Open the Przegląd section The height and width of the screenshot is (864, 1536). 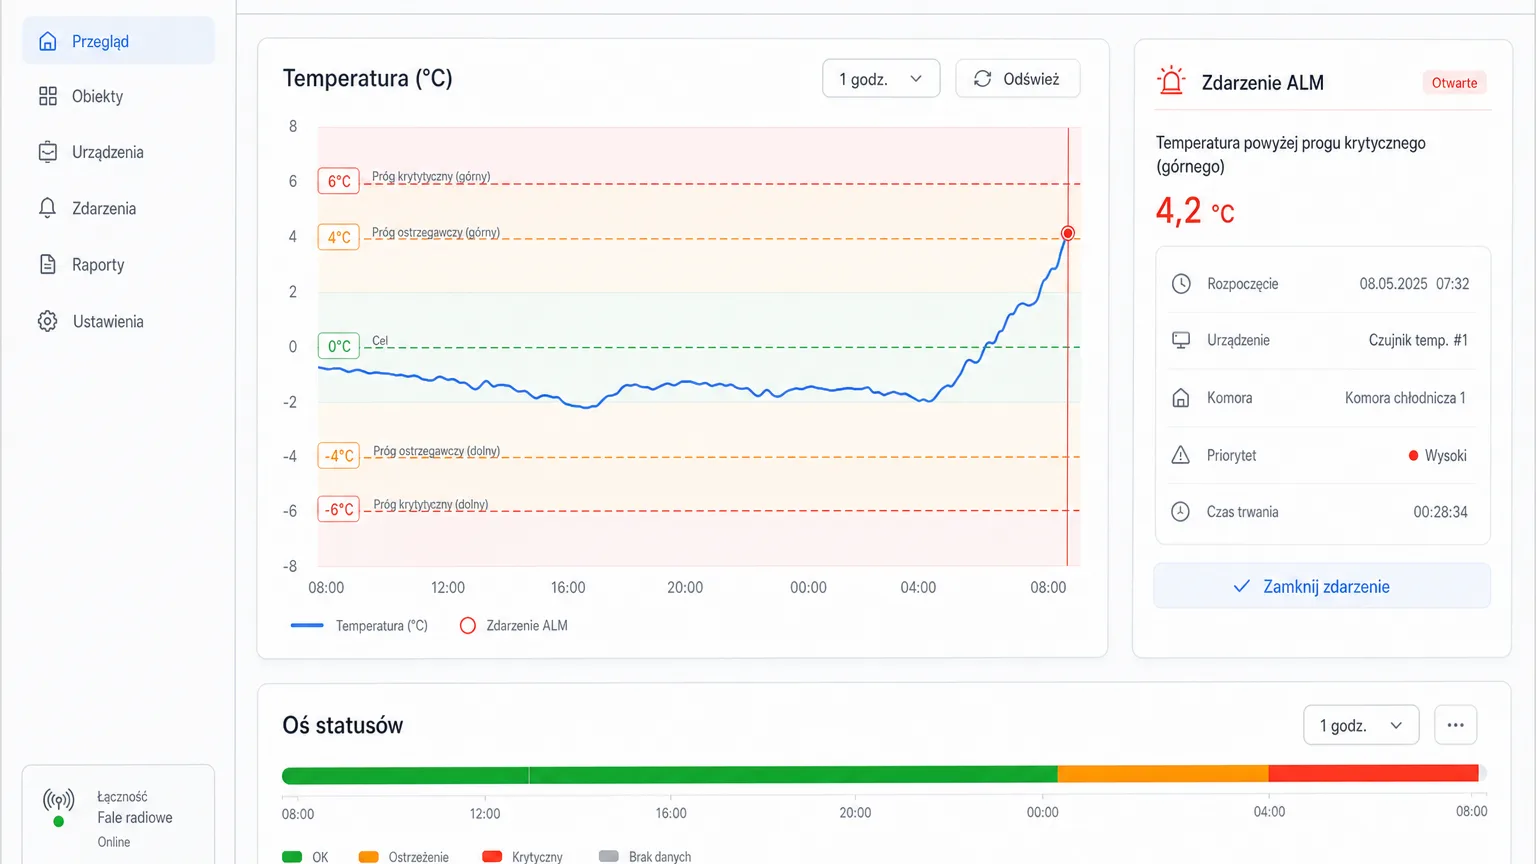point(118,41)
